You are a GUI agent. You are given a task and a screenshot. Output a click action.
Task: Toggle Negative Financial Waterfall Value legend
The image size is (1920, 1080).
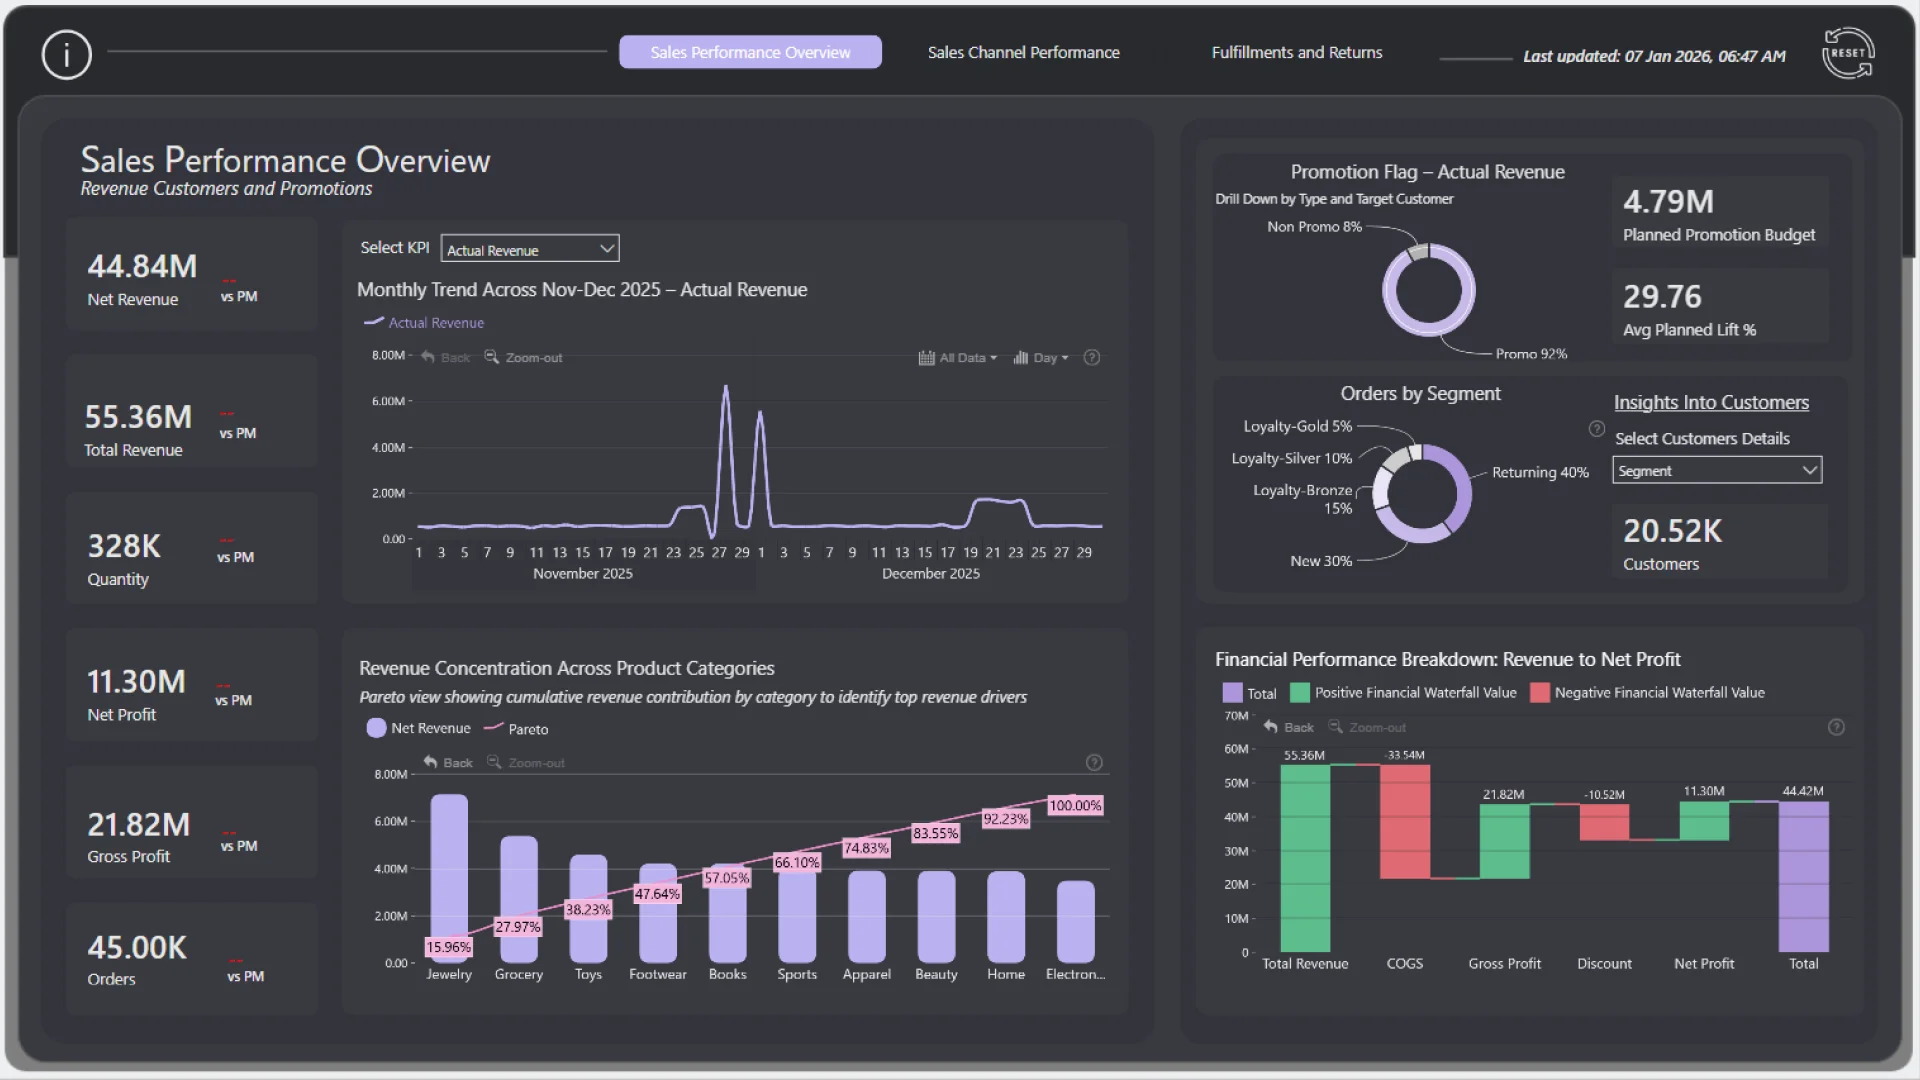click(1648, 692)
